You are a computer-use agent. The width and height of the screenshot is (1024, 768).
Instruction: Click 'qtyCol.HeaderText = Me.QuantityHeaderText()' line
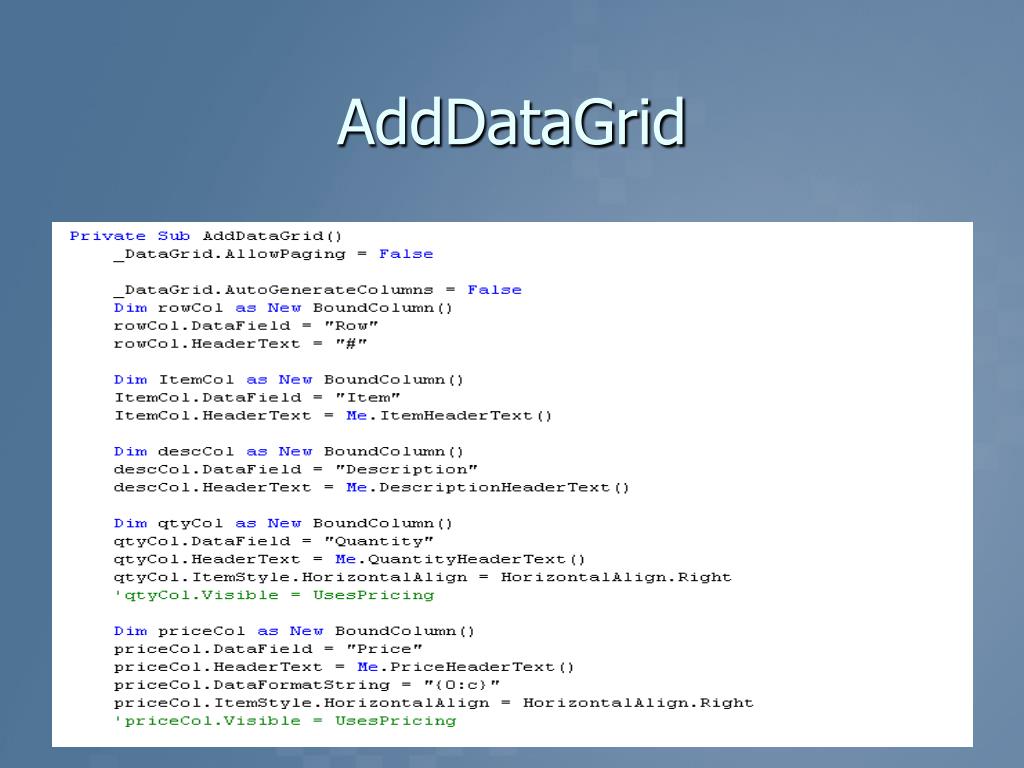(x=349, y=559)
